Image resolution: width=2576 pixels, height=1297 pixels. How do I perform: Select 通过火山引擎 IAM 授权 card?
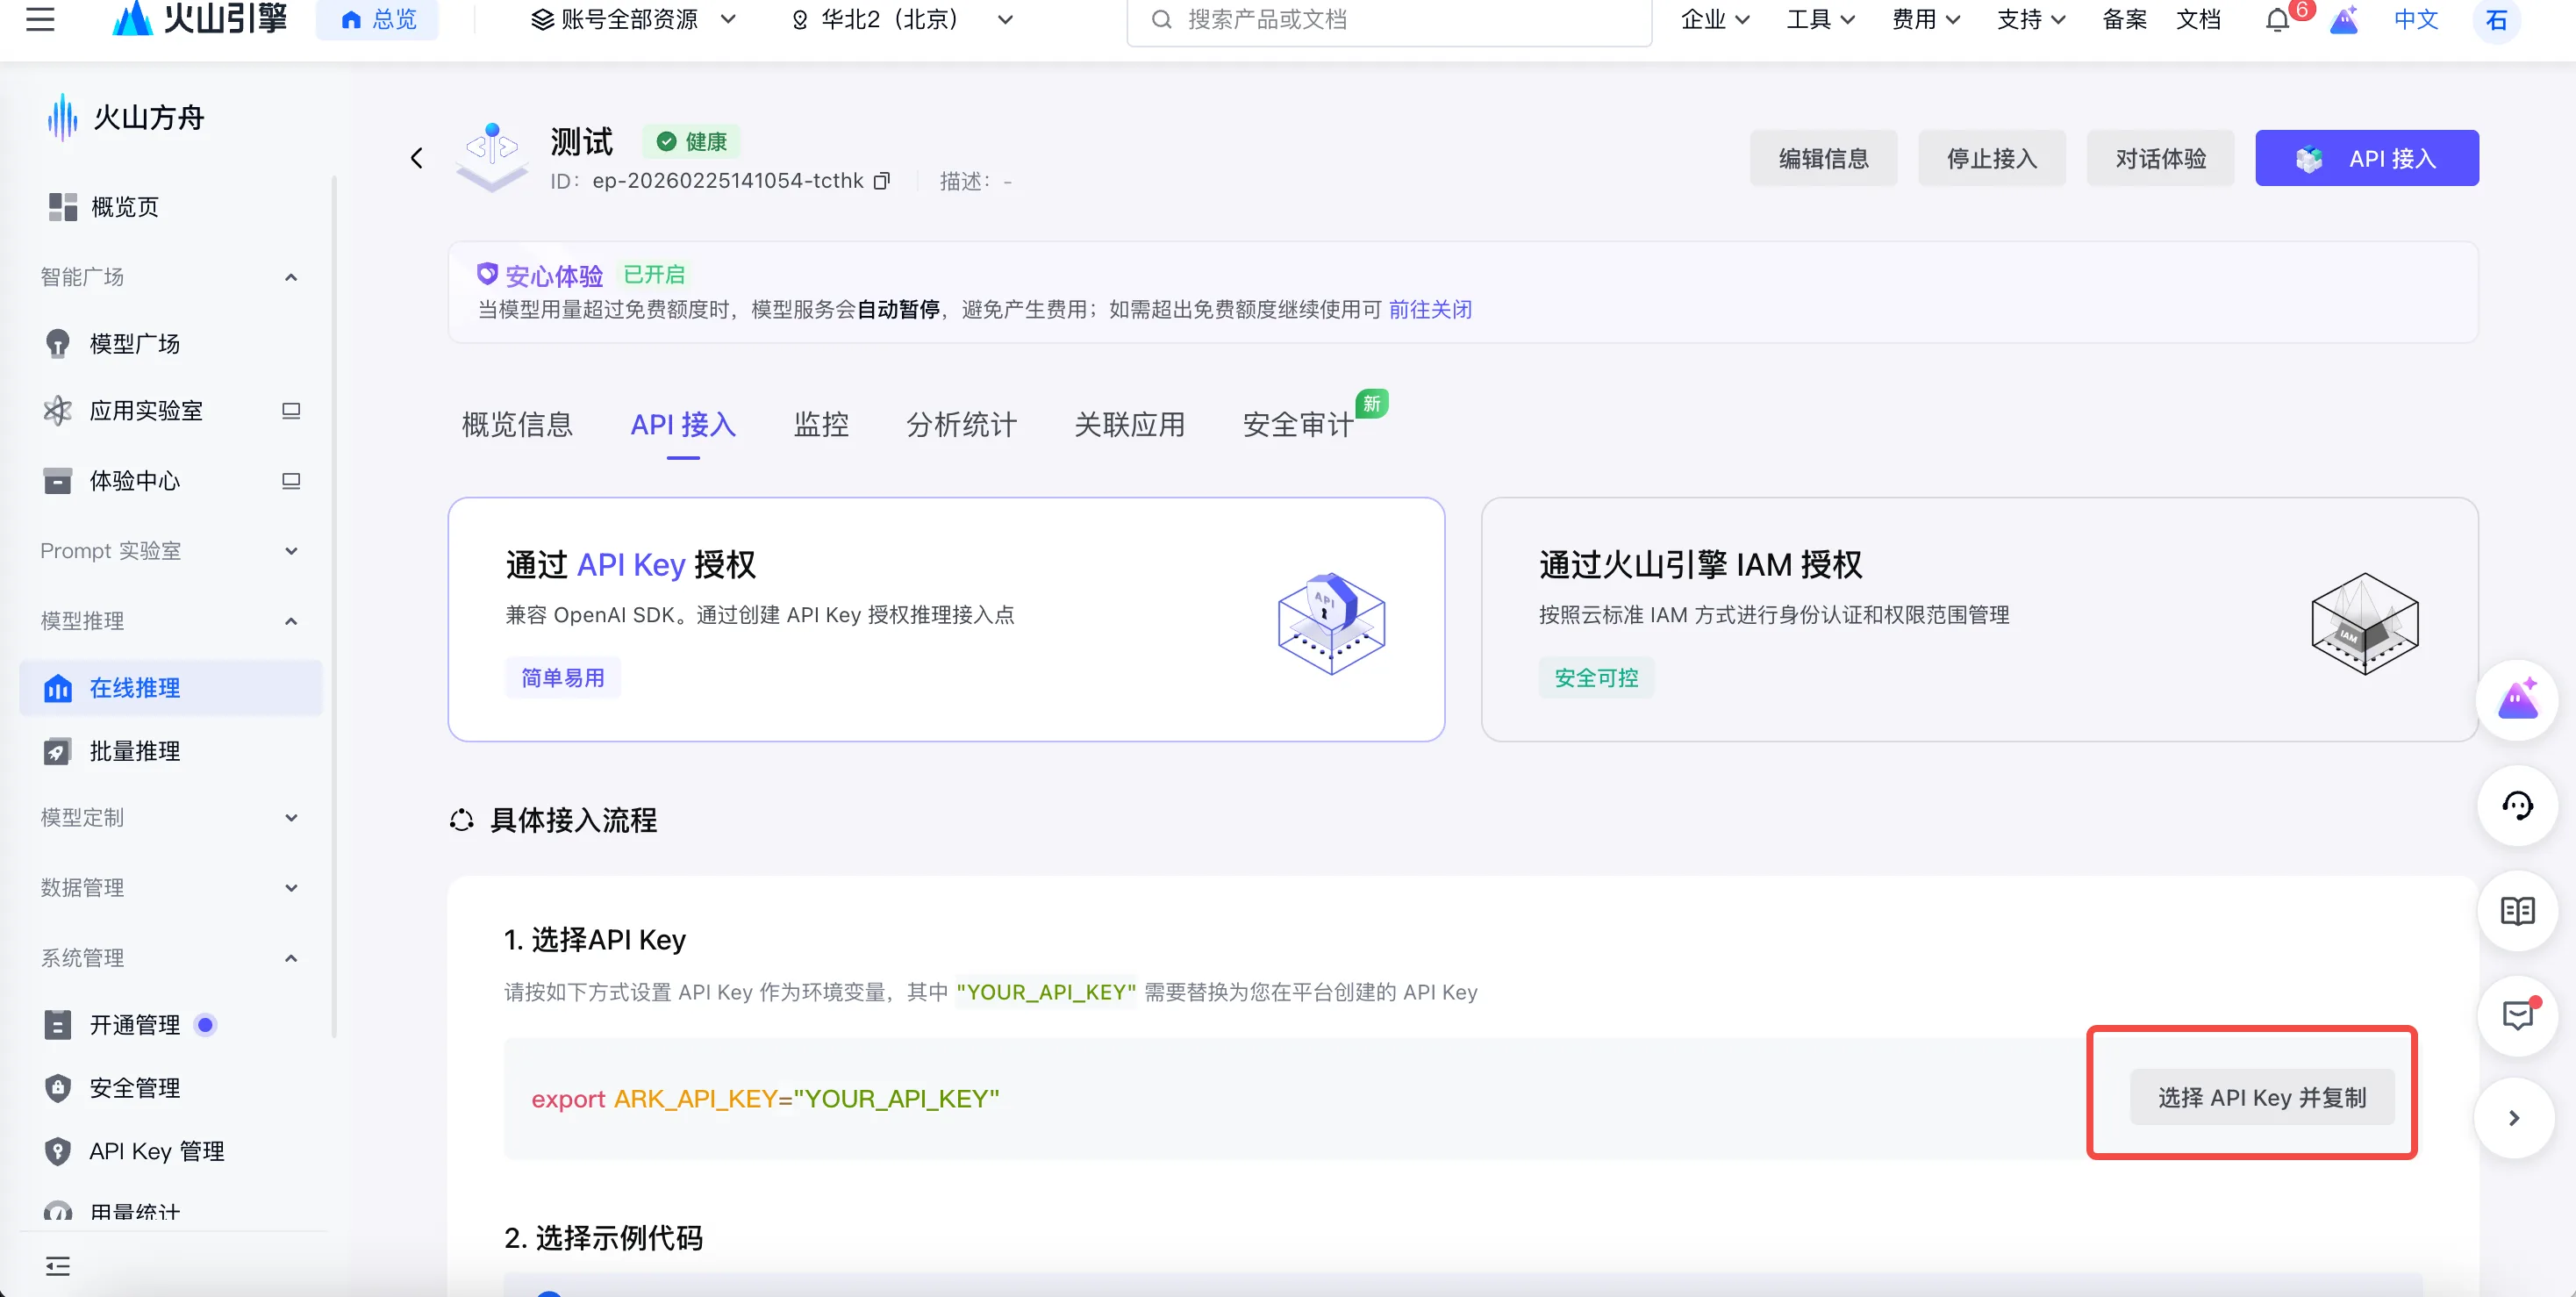[1979, 619]
